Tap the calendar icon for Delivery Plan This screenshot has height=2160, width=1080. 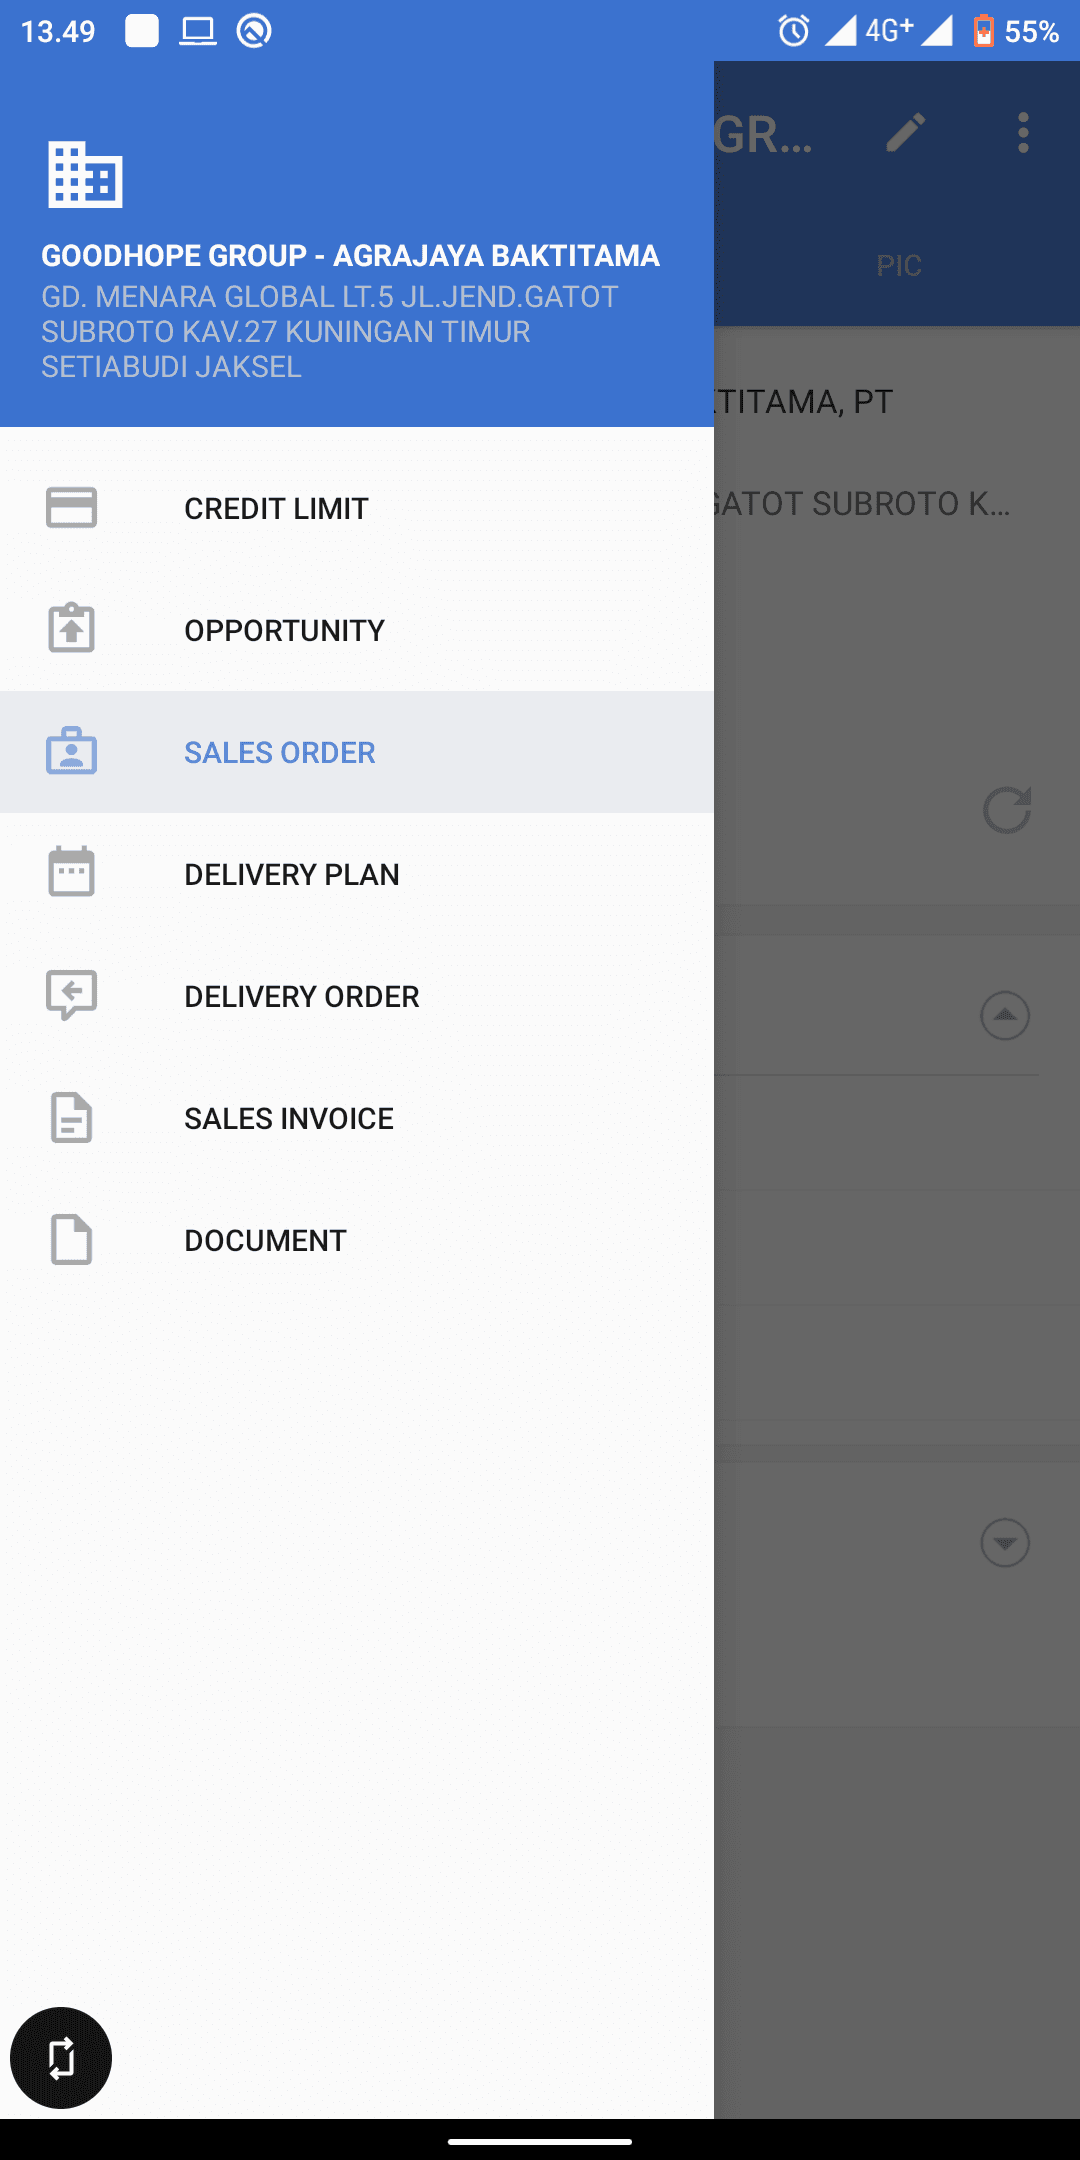point(71,872)
